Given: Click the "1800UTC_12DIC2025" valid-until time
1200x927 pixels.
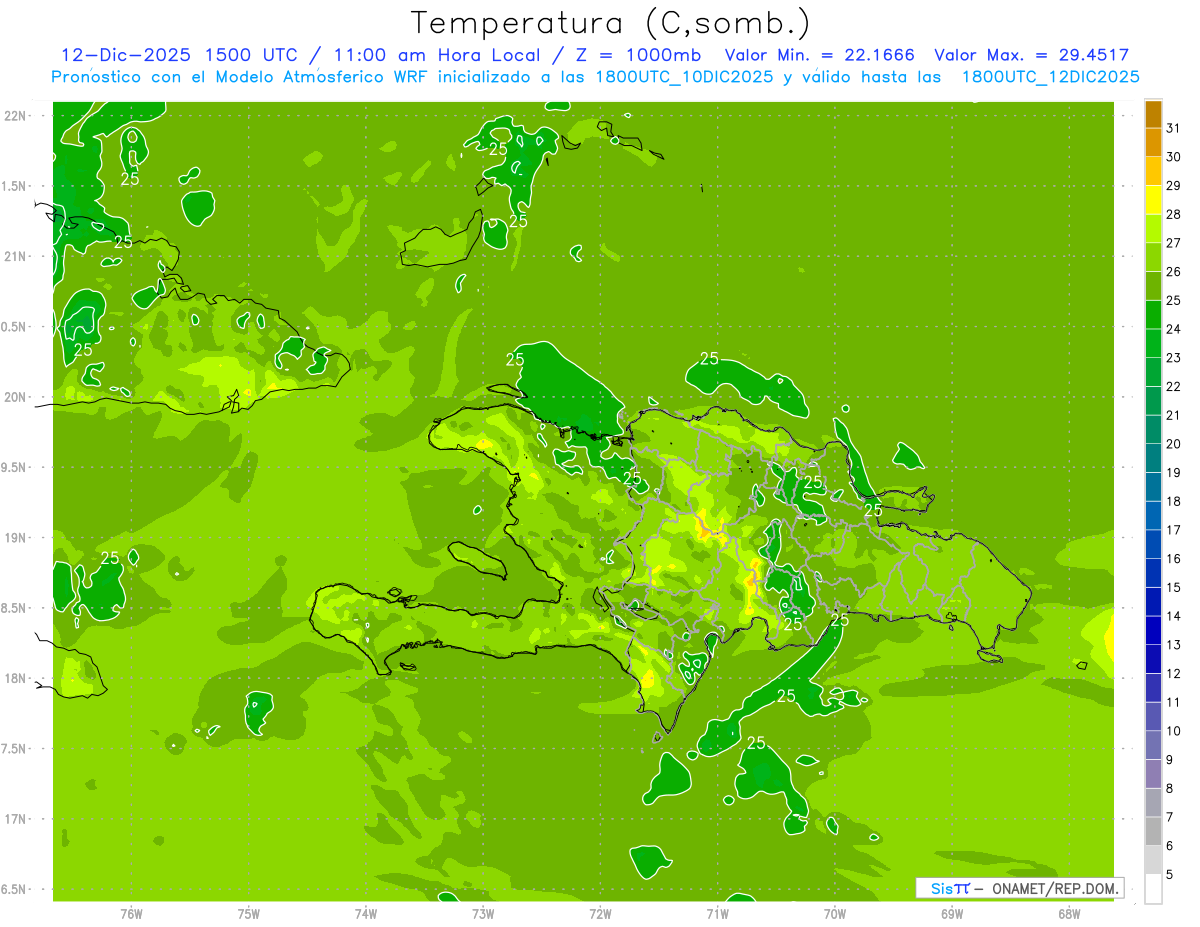Looking at the screenshot, I should tap(1050, 77).
